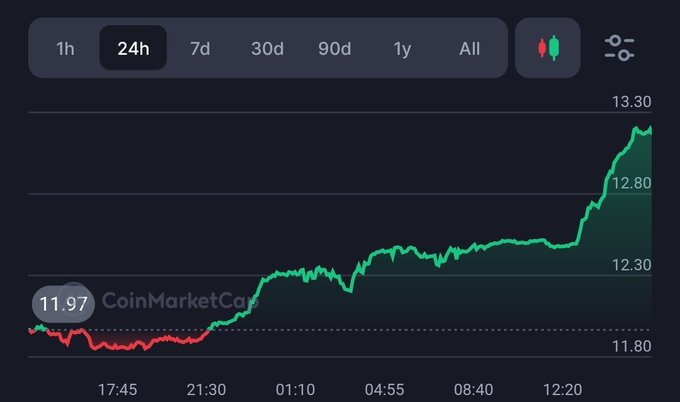This screenshot has height=402, width=680.
Task: Select the 24h time range tab
Action: 133,48
